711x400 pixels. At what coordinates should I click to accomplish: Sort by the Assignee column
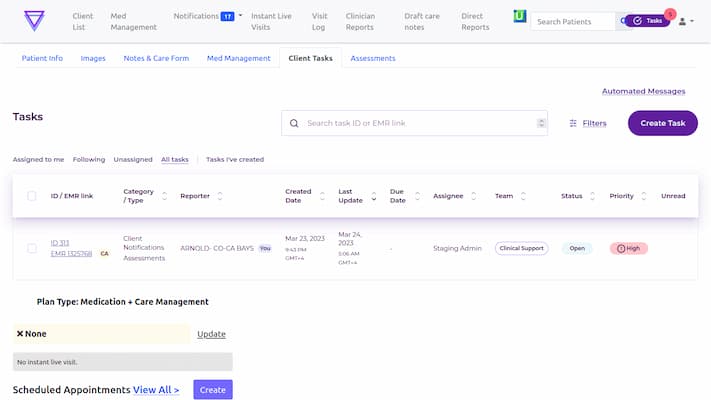pyautogui.click(x=474, y=196)
